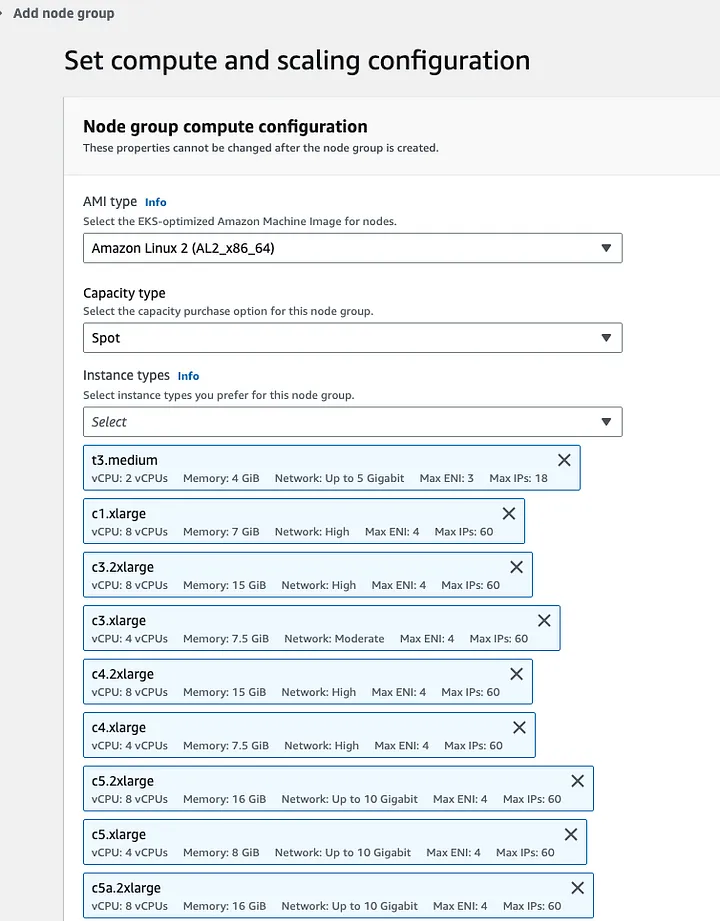Click 'Memory: 7 GiB' on c1.xlarge
The width and height of the screenshot is (720, 921).
click(x=221, y=532)
